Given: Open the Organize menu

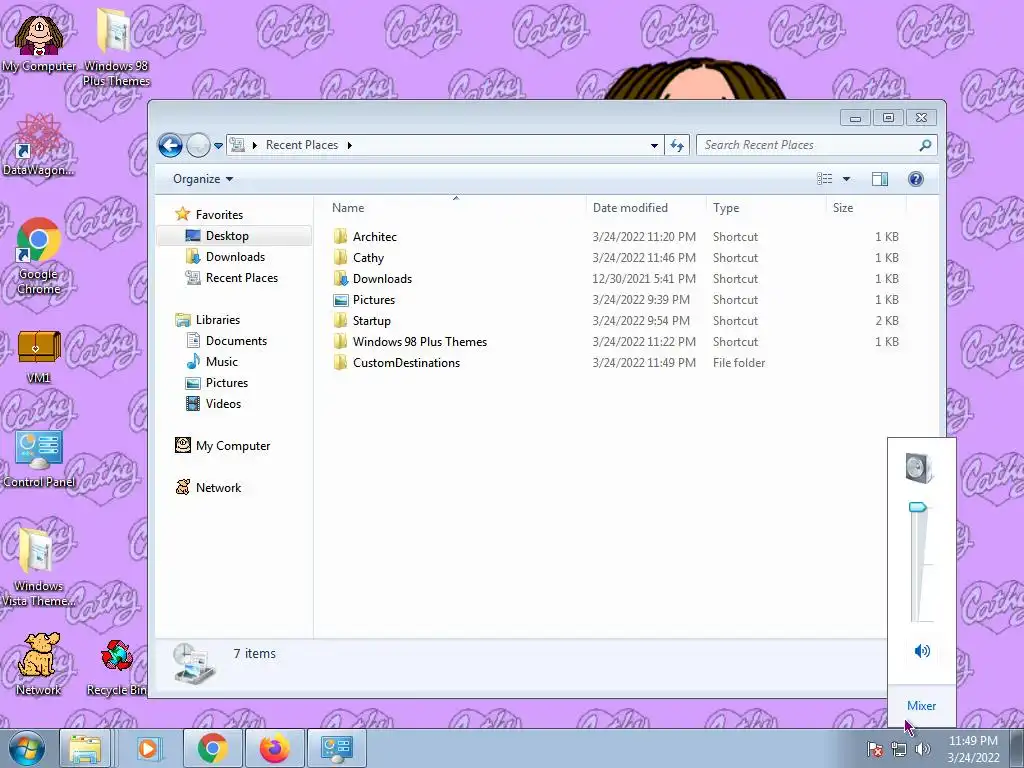Looking at the screenshot, I should (x=202, y=179).
